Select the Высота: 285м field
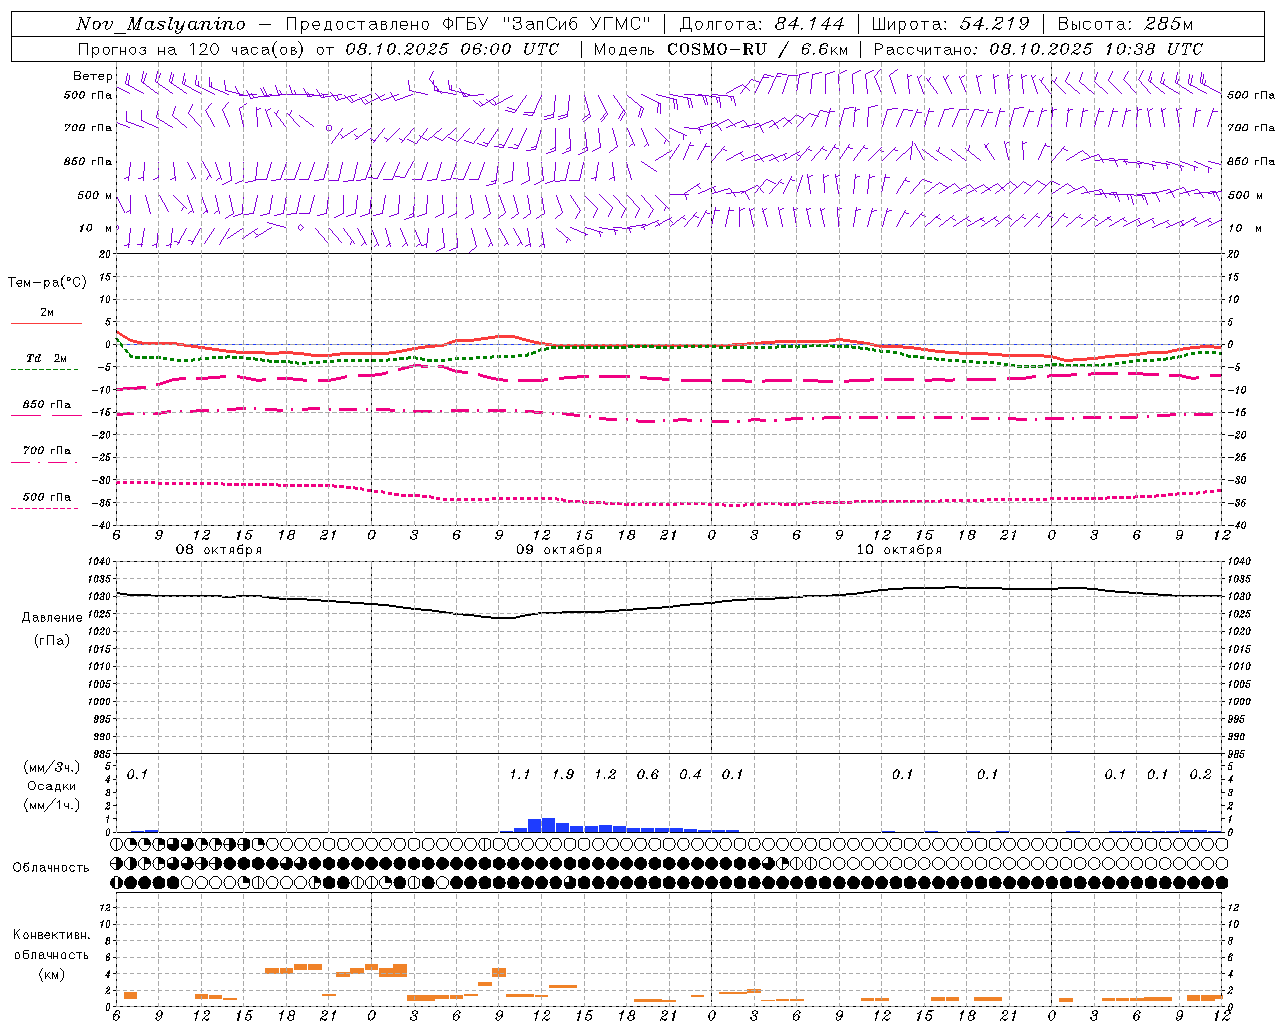The width and height of the screenshot is (1280, 1024). point(1125,24)
